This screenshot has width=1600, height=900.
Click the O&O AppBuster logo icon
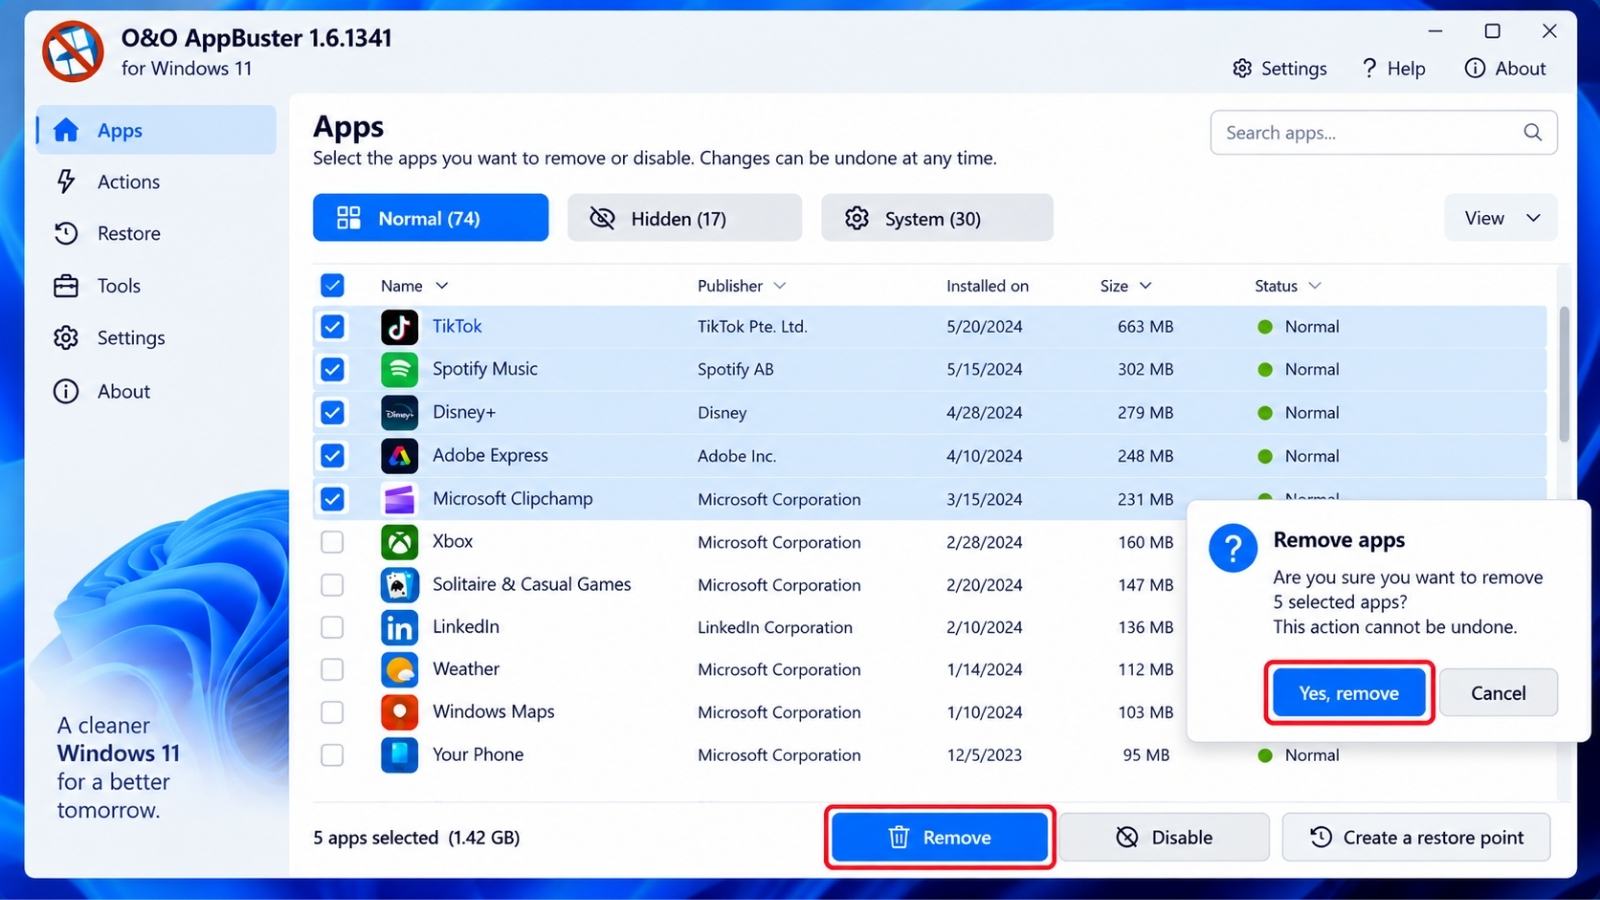tap(73, 52)
